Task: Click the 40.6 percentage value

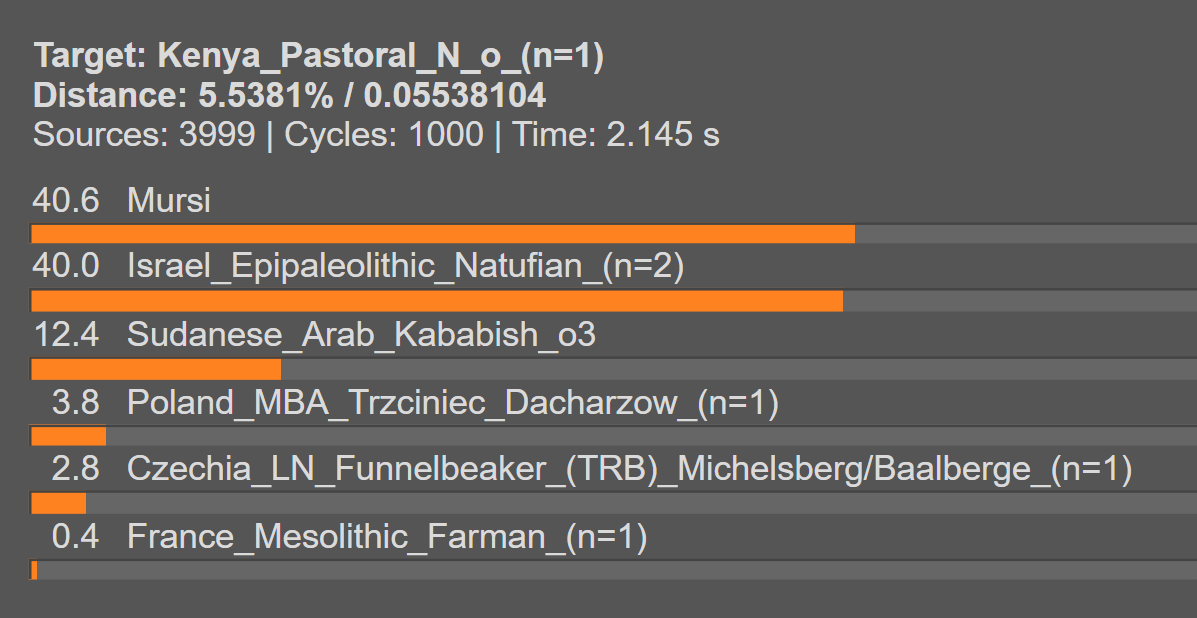Action: point(66,201)
